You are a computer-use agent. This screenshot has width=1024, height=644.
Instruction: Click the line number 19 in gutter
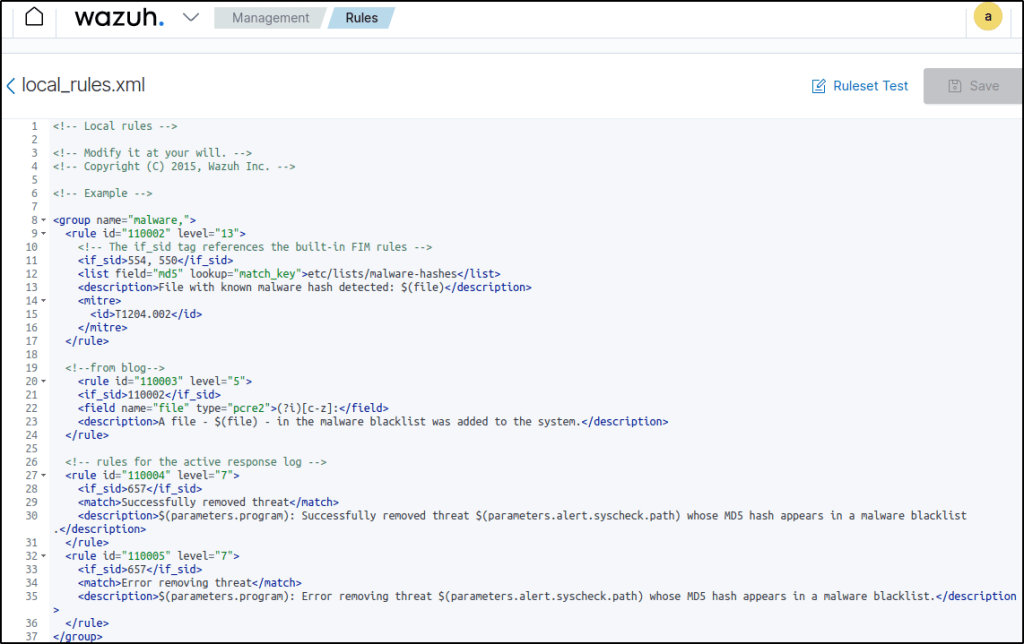point(31,368)
